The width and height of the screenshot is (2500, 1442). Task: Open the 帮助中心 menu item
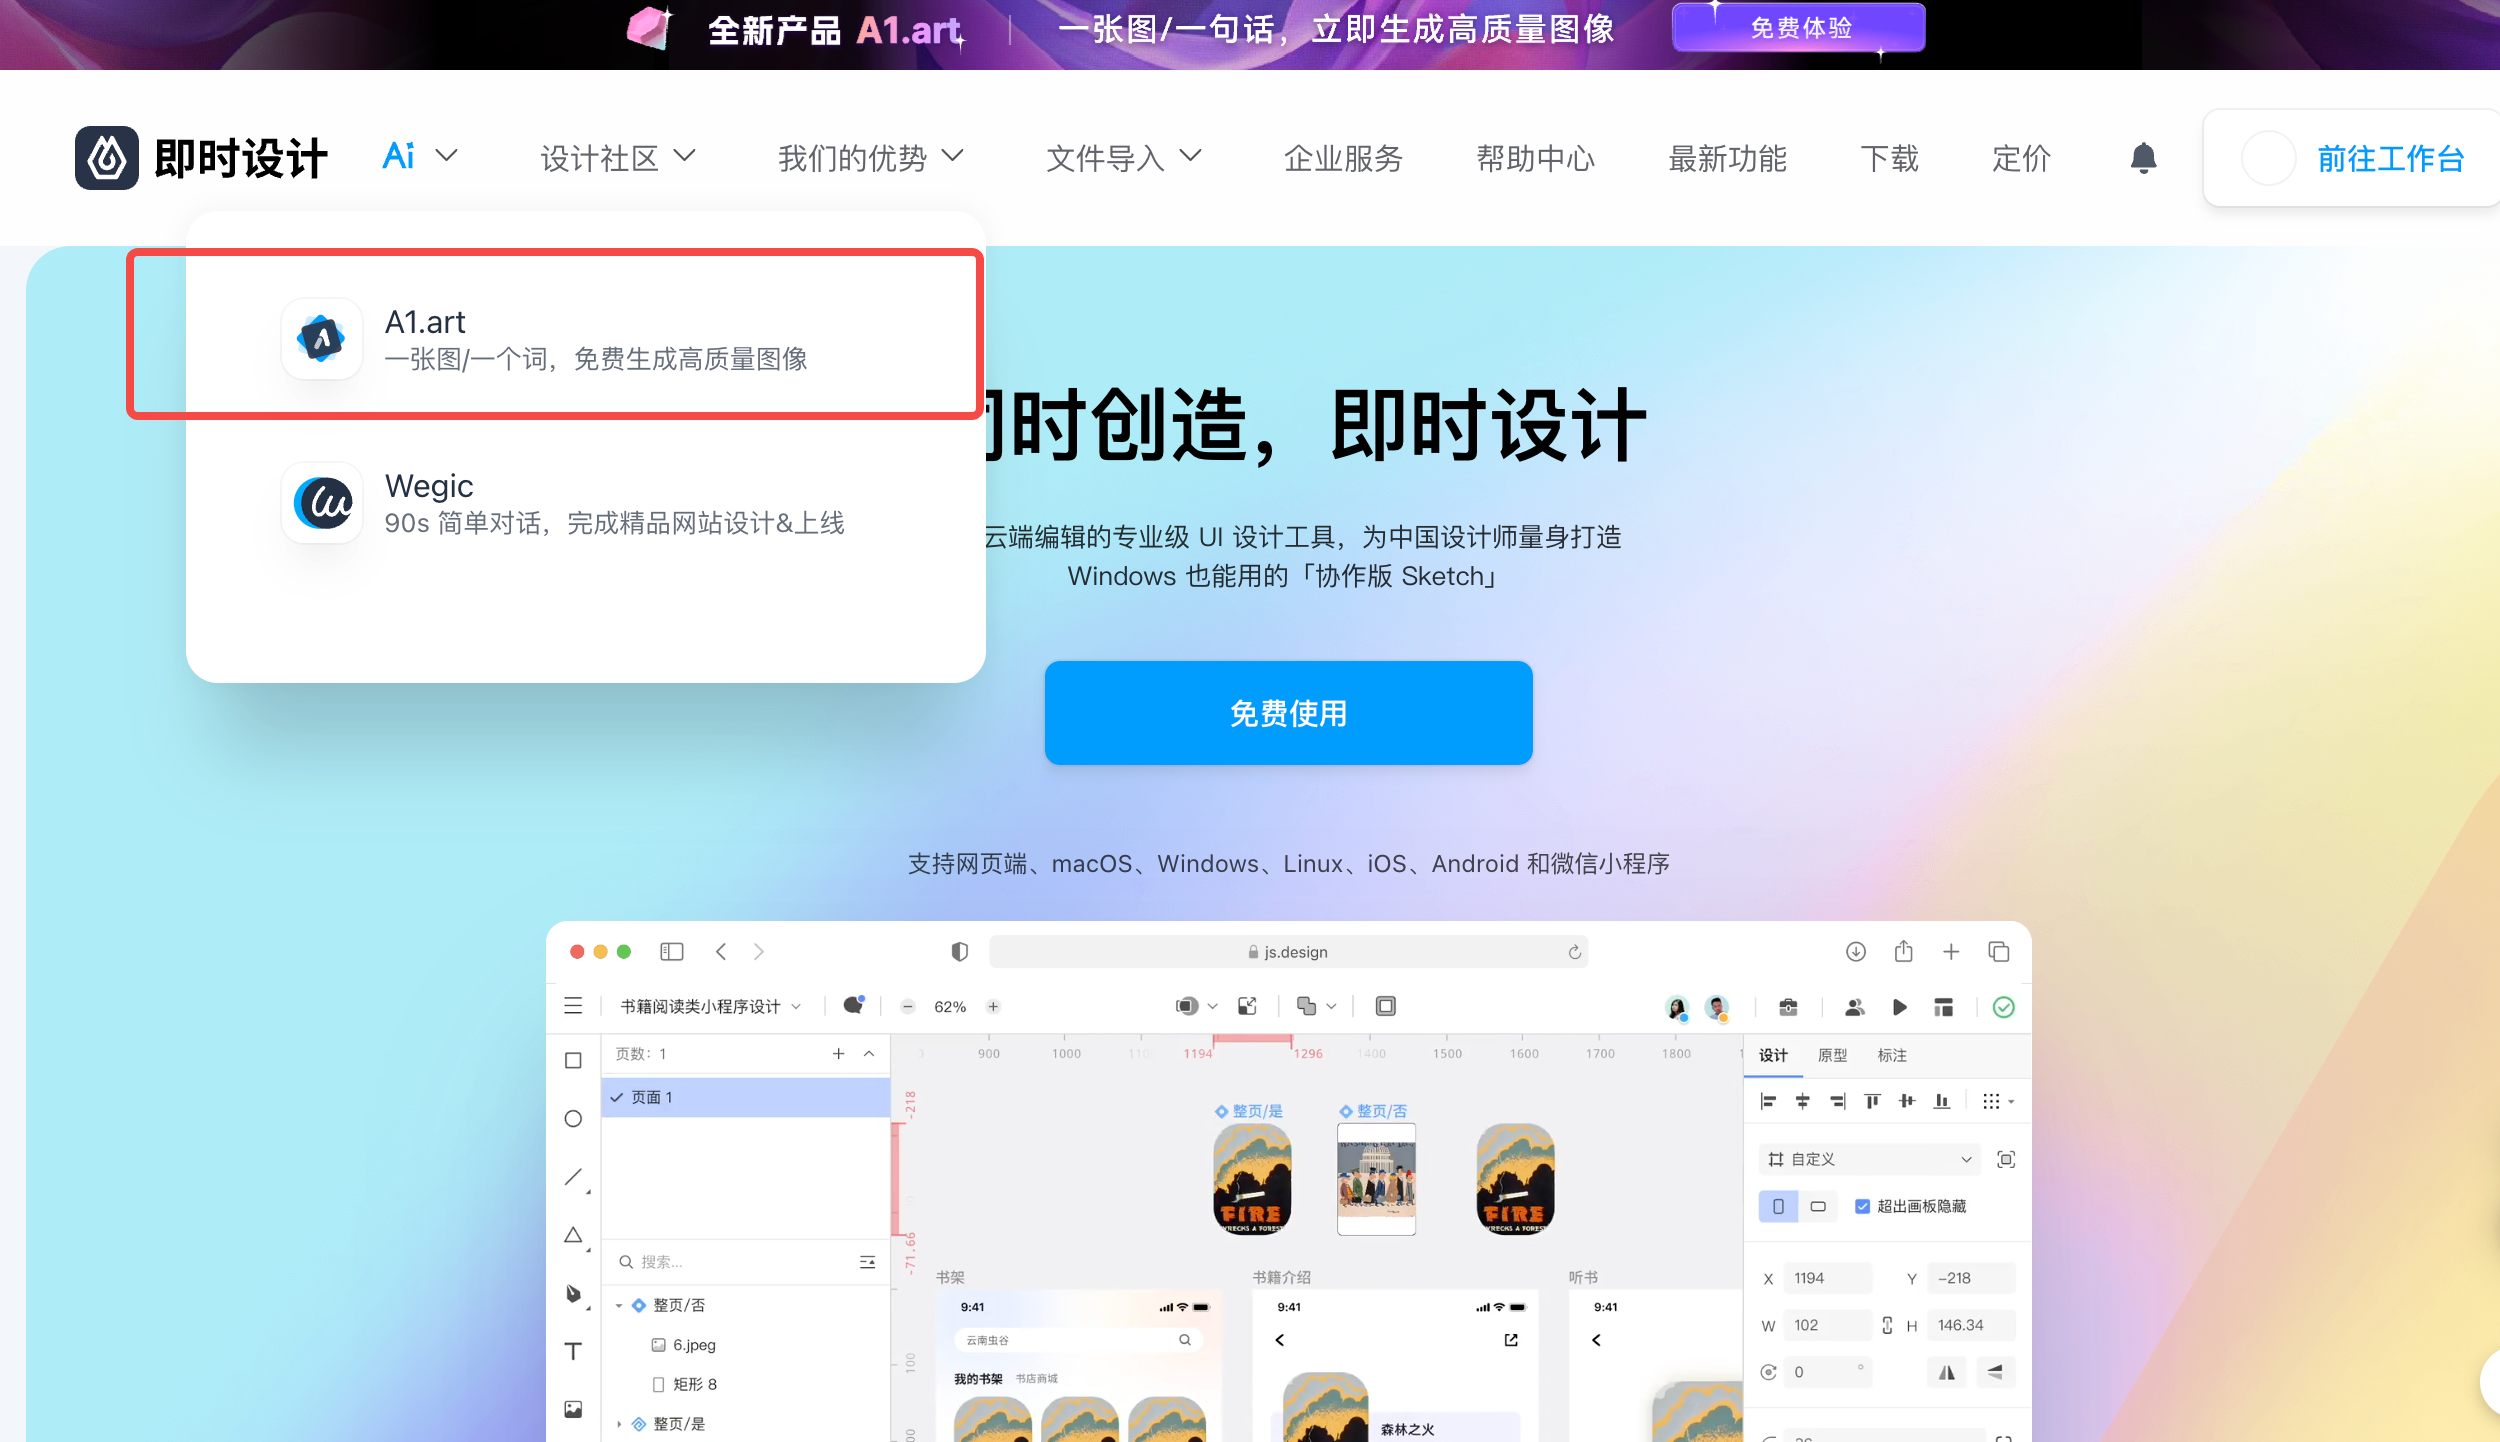[1535, 158]
